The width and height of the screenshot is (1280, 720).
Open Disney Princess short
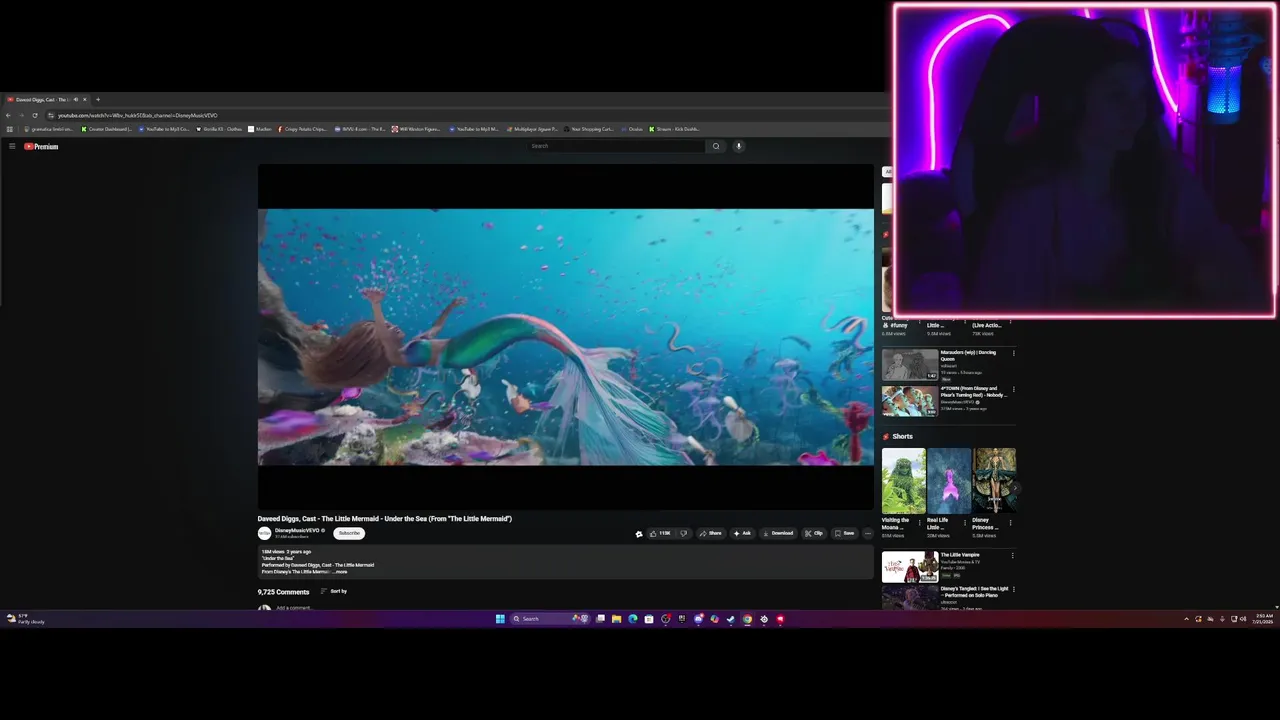(995, 481)
